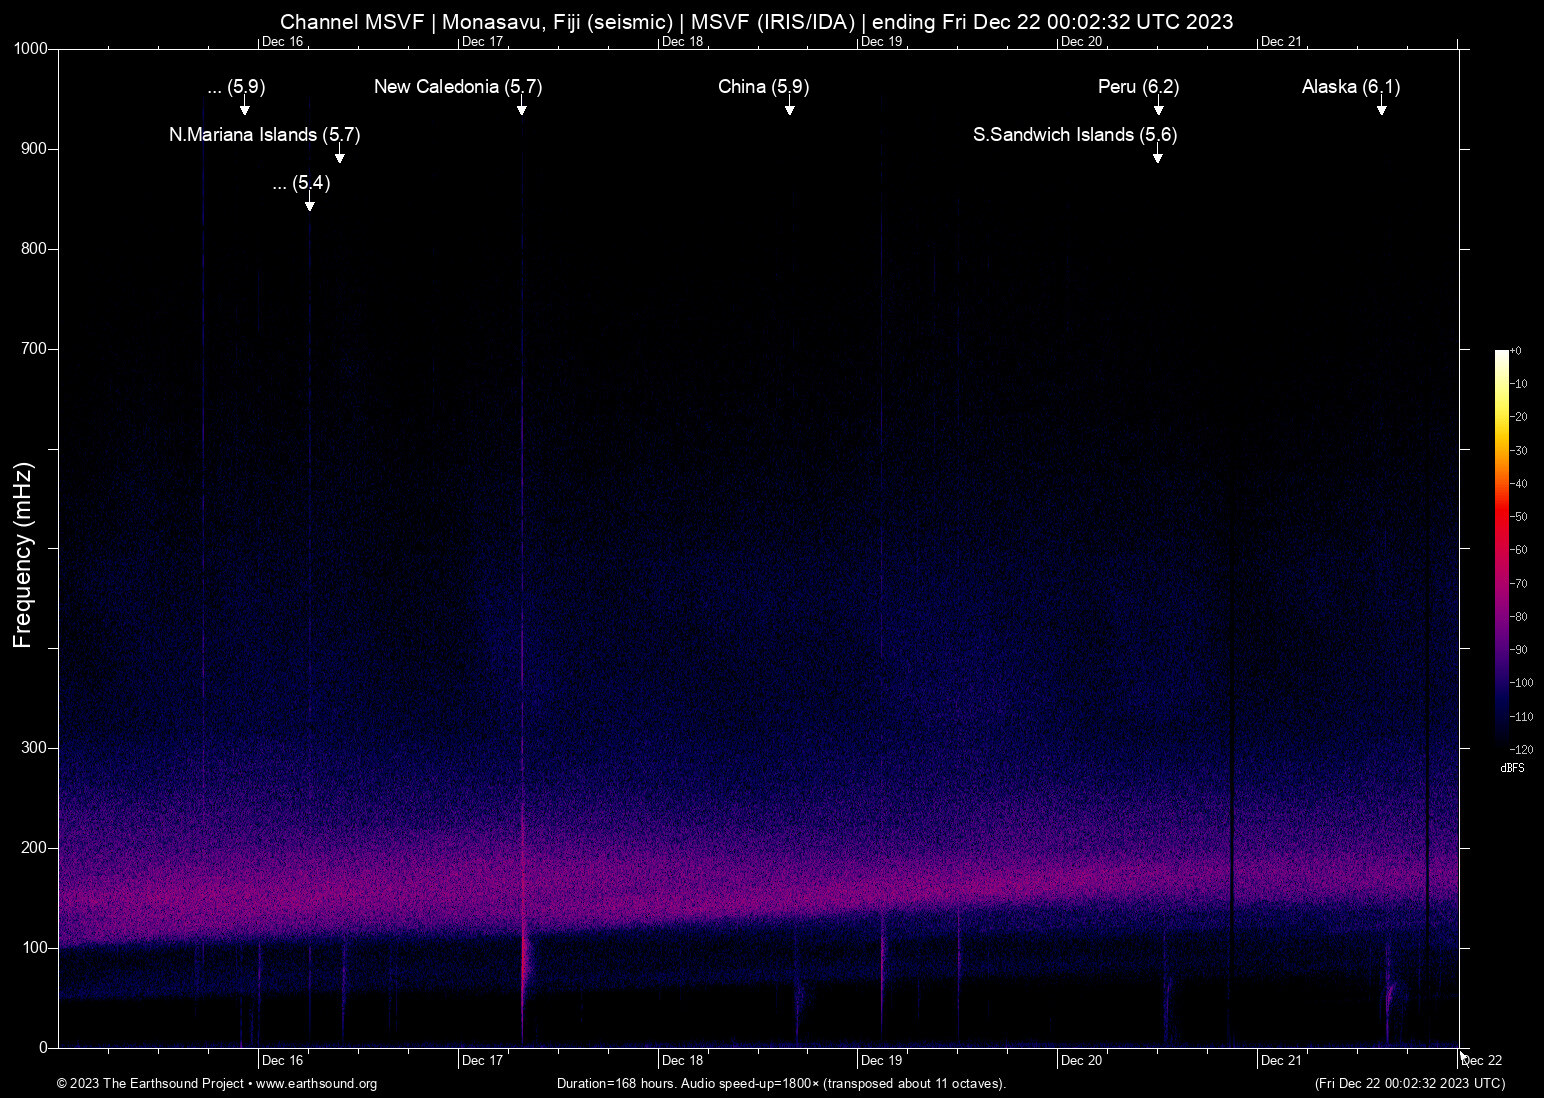Select the Dec 22 endpoint label
1544x1098 pixels.
(1481, 1060)
